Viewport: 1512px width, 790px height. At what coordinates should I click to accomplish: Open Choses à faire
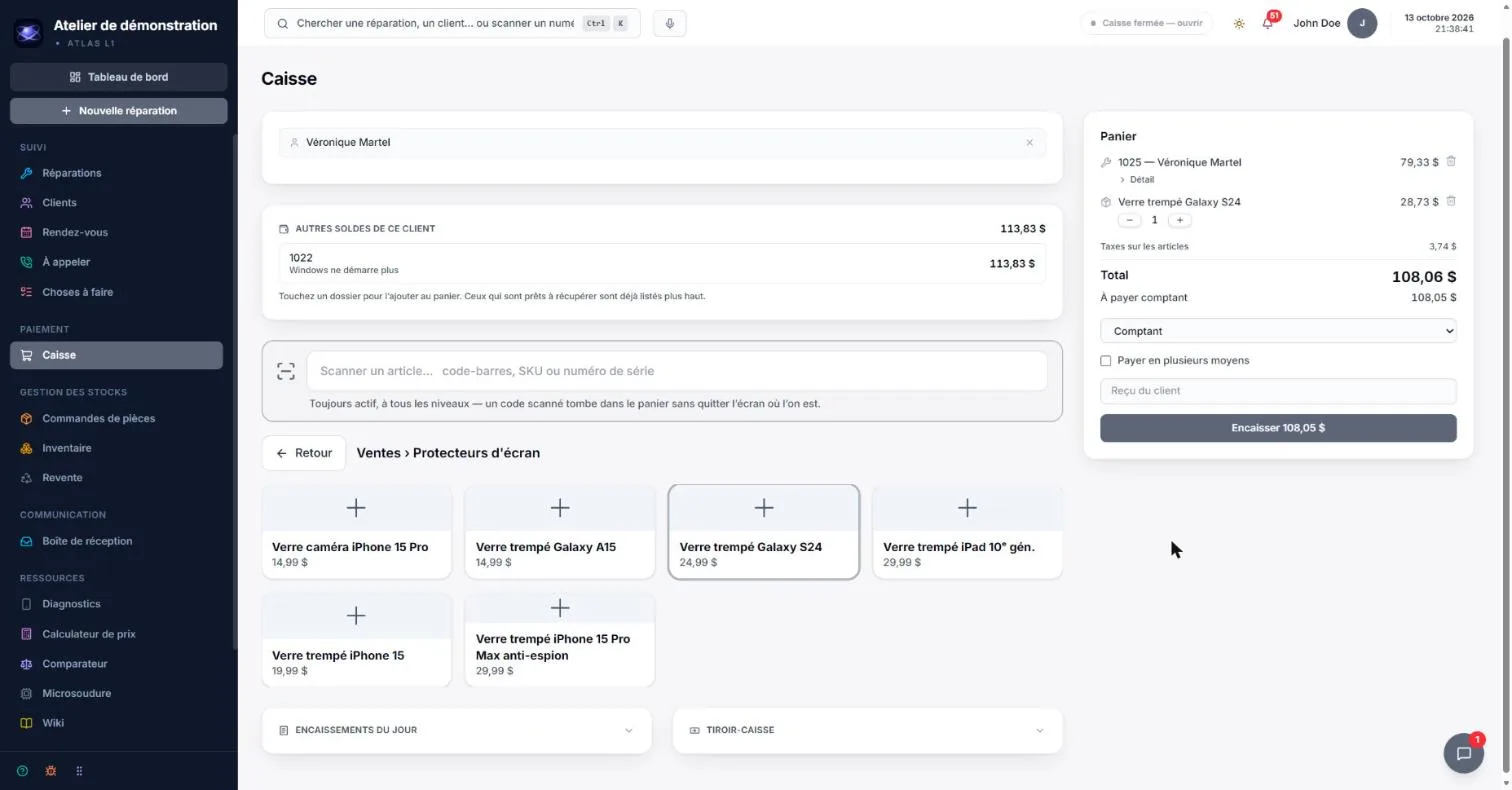[x=117, y=292]
